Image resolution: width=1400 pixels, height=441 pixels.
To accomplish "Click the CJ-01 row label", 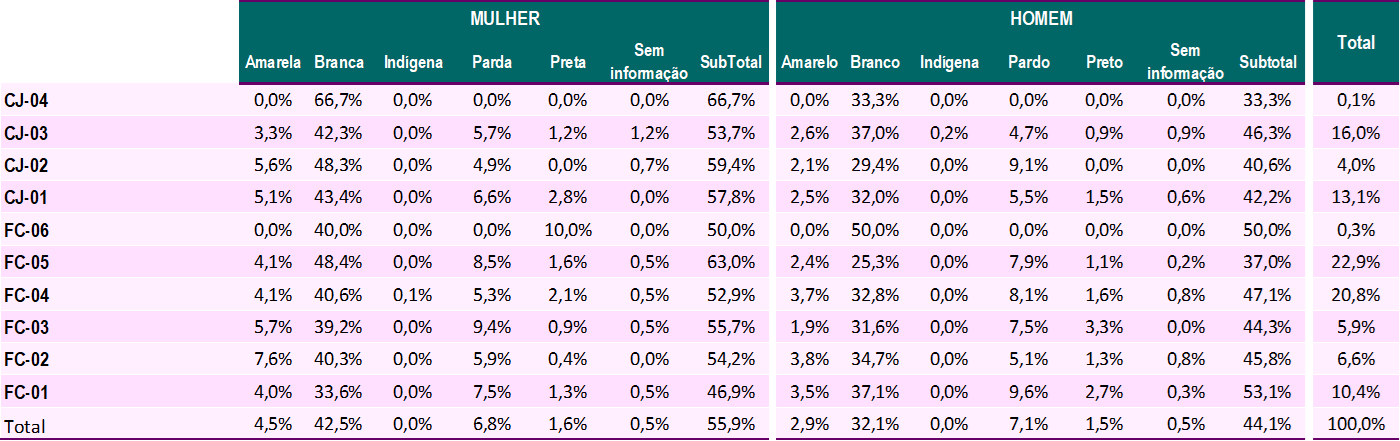I will (27, 198).
